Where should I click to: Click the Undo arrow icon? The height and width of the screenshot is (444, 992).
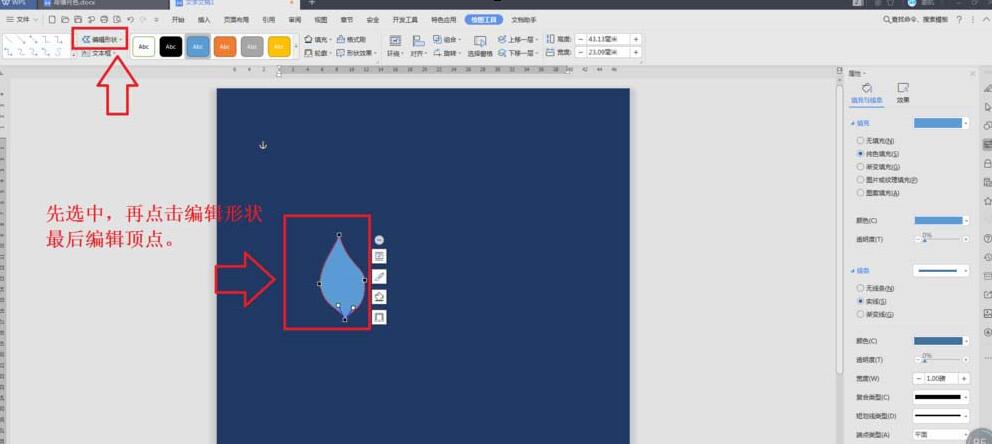point(130,20)
